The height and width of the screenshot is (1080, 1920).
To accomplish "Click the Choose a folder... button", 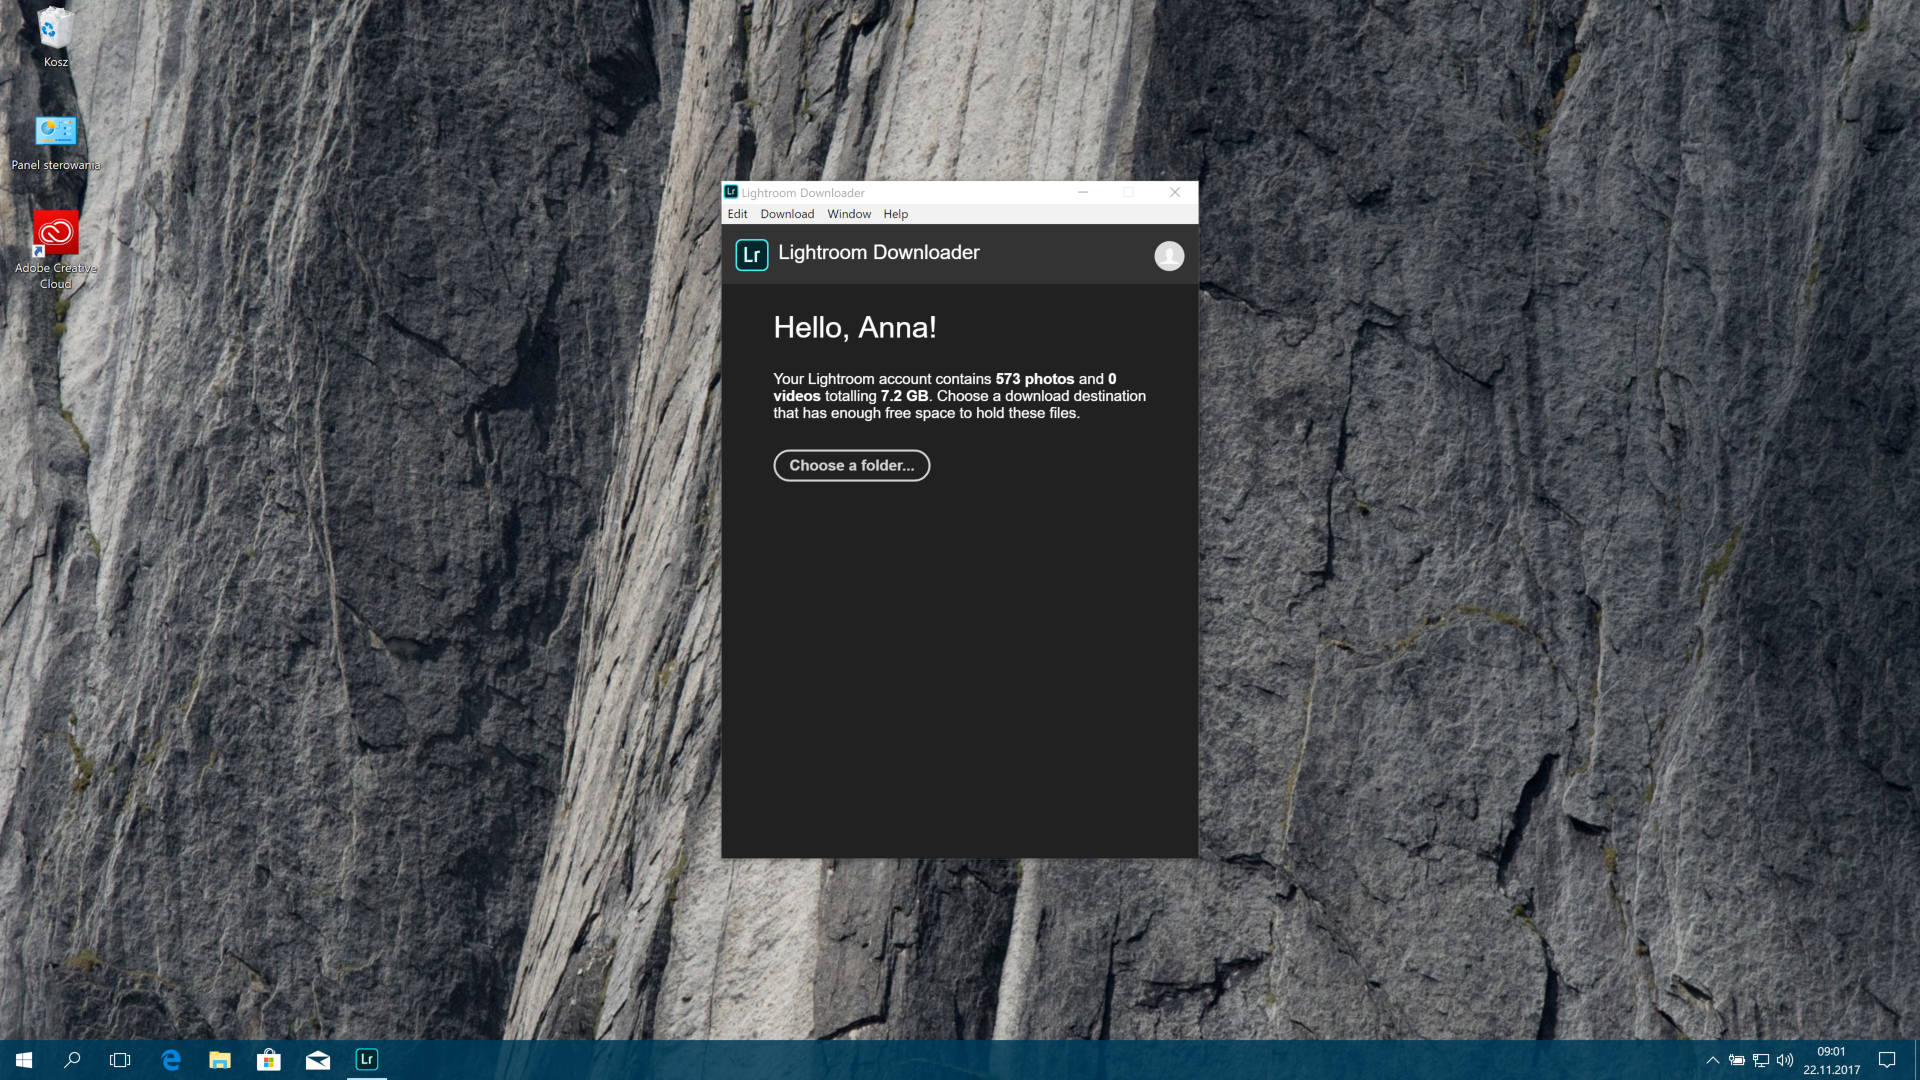I will pyautogui.click(x=852, y=466).
